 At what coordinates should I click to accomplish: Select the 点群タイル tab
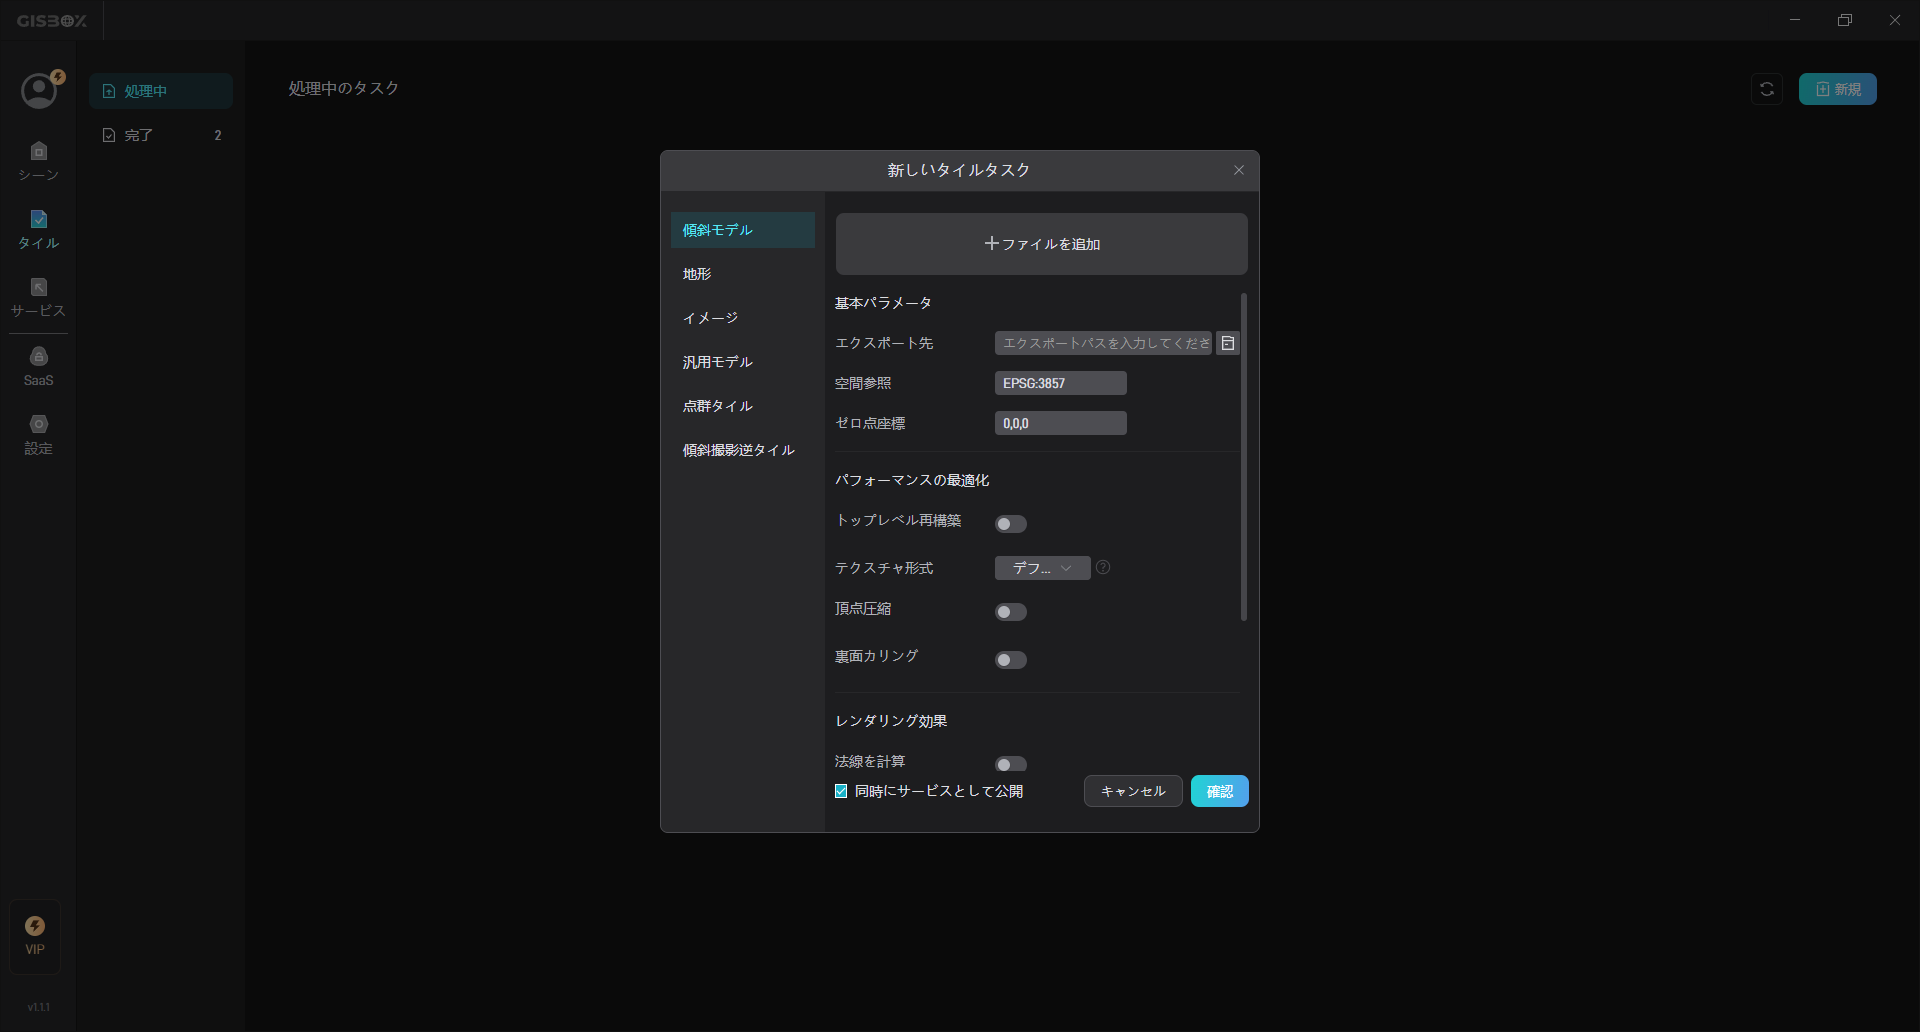[x=743, y=406]
